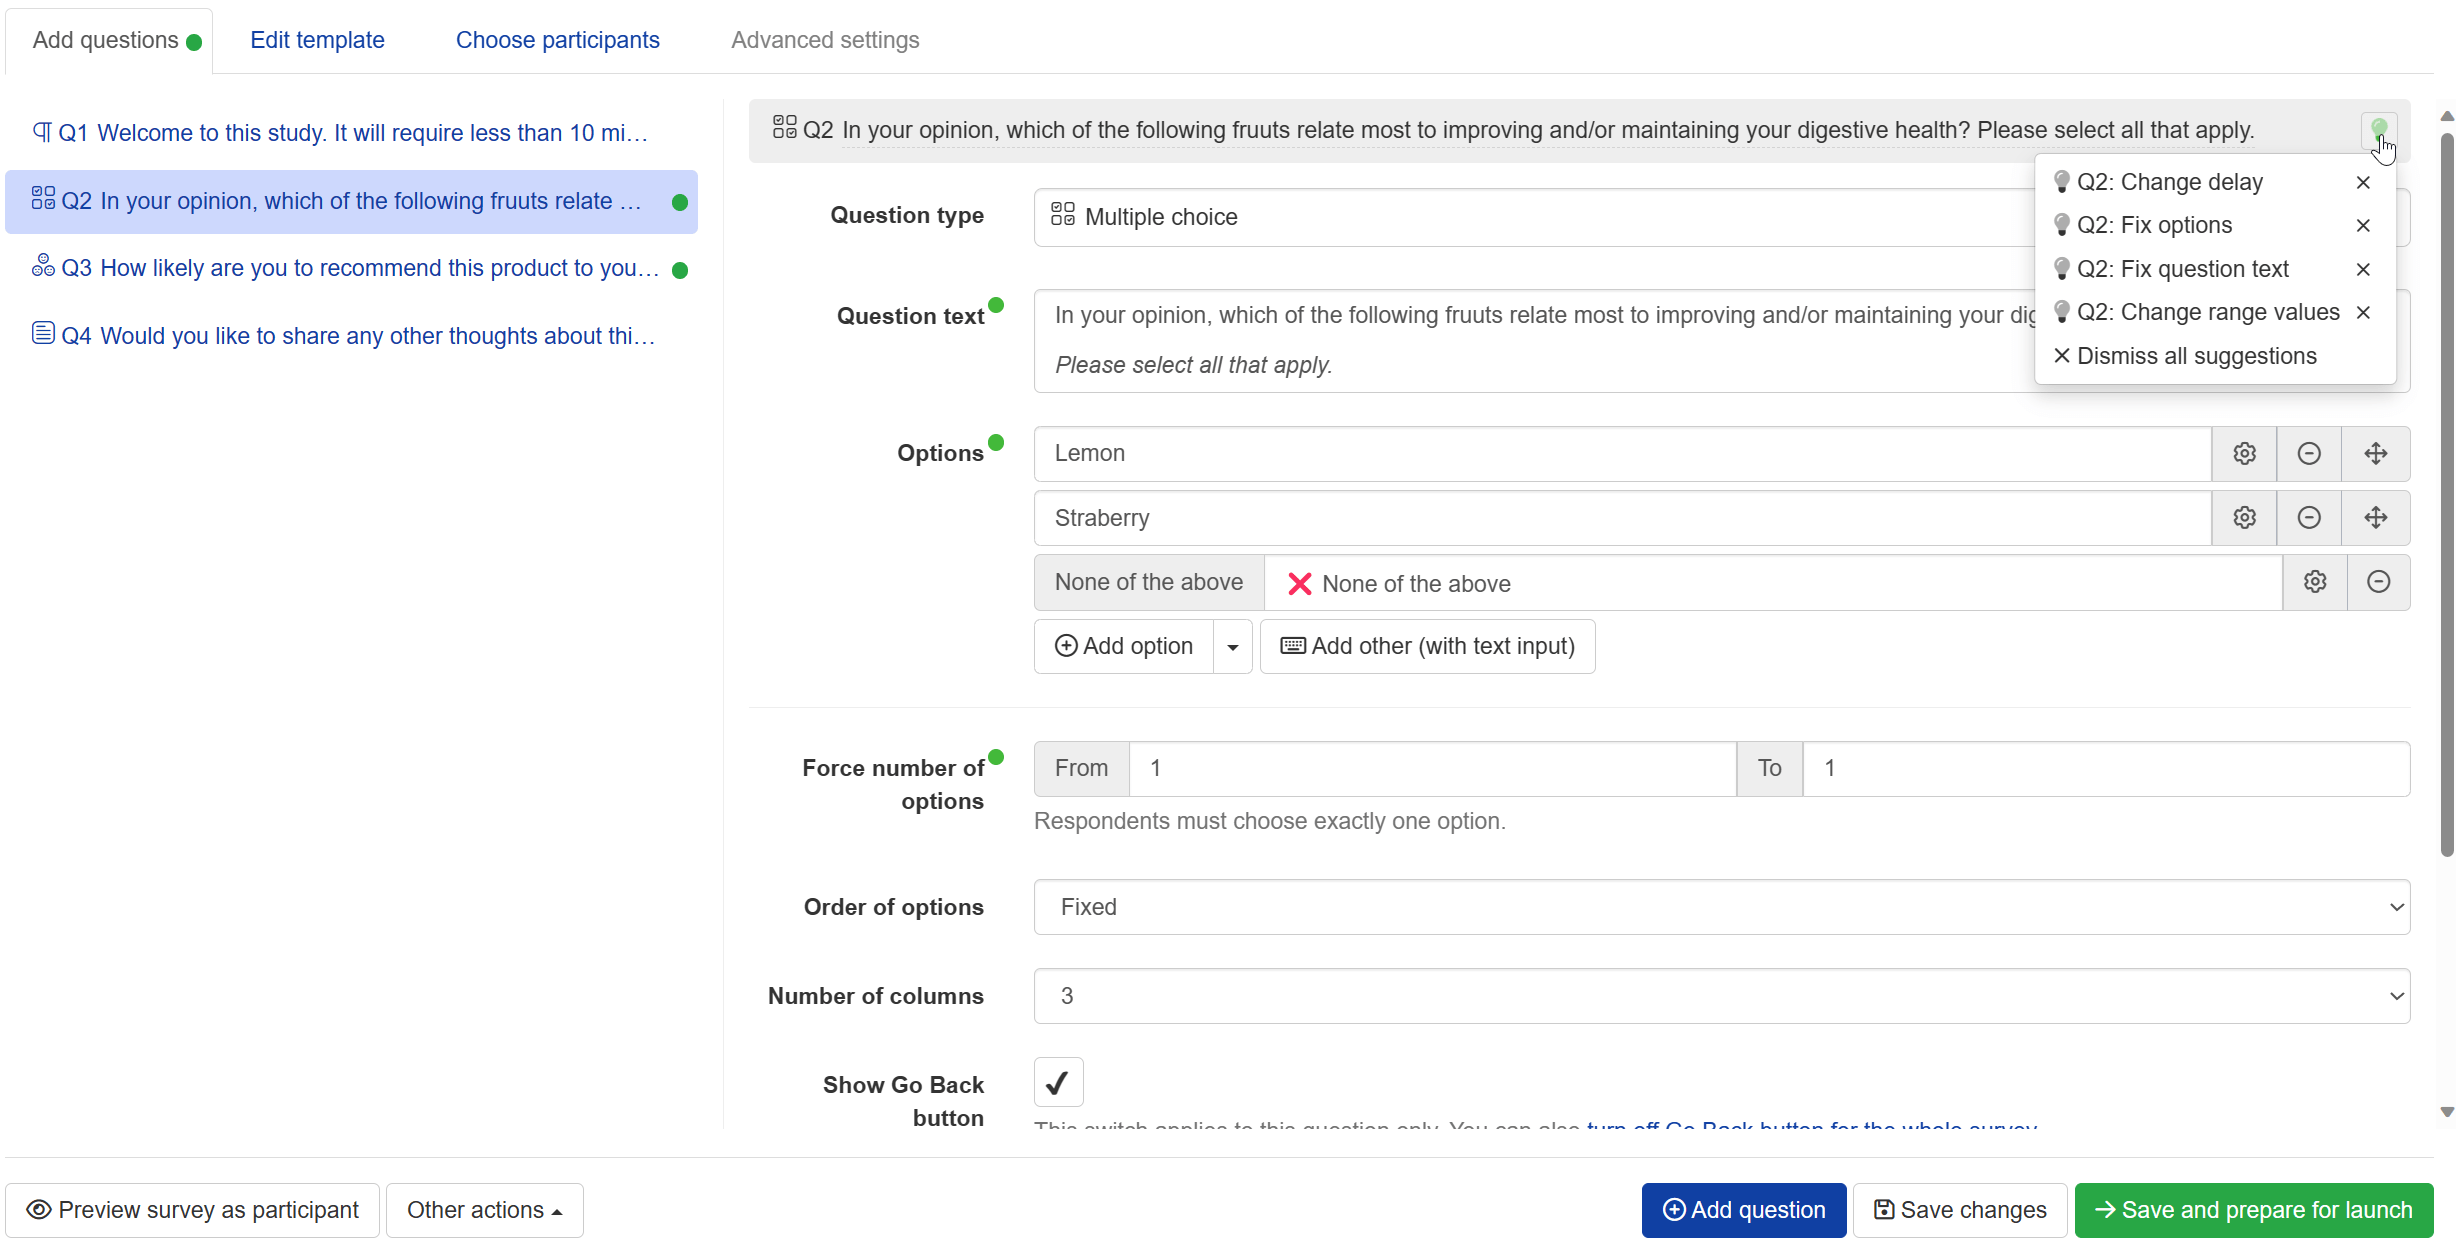
Task: Click Save and prepare for launch
Action: [2253, 1210]
